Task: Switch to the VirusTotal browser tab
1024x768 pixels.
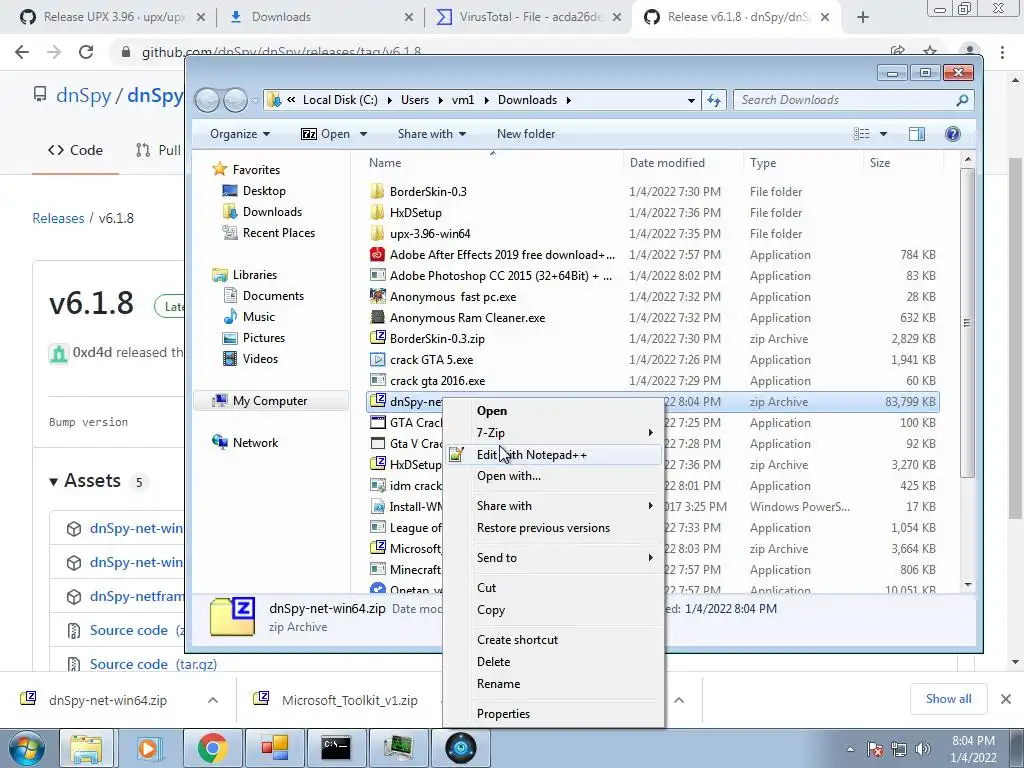Action: coord(529,17)
